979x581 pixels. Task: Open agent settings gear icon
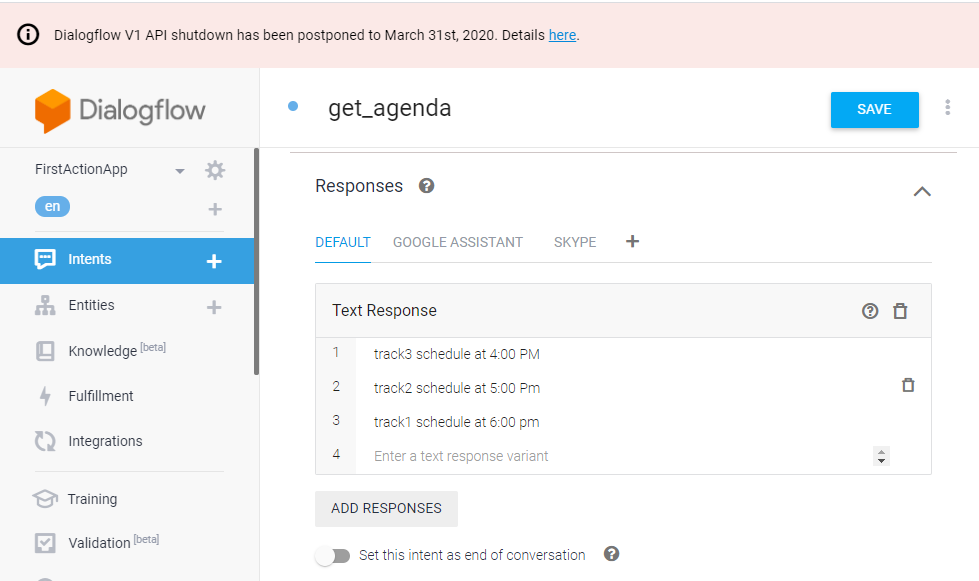215,170
